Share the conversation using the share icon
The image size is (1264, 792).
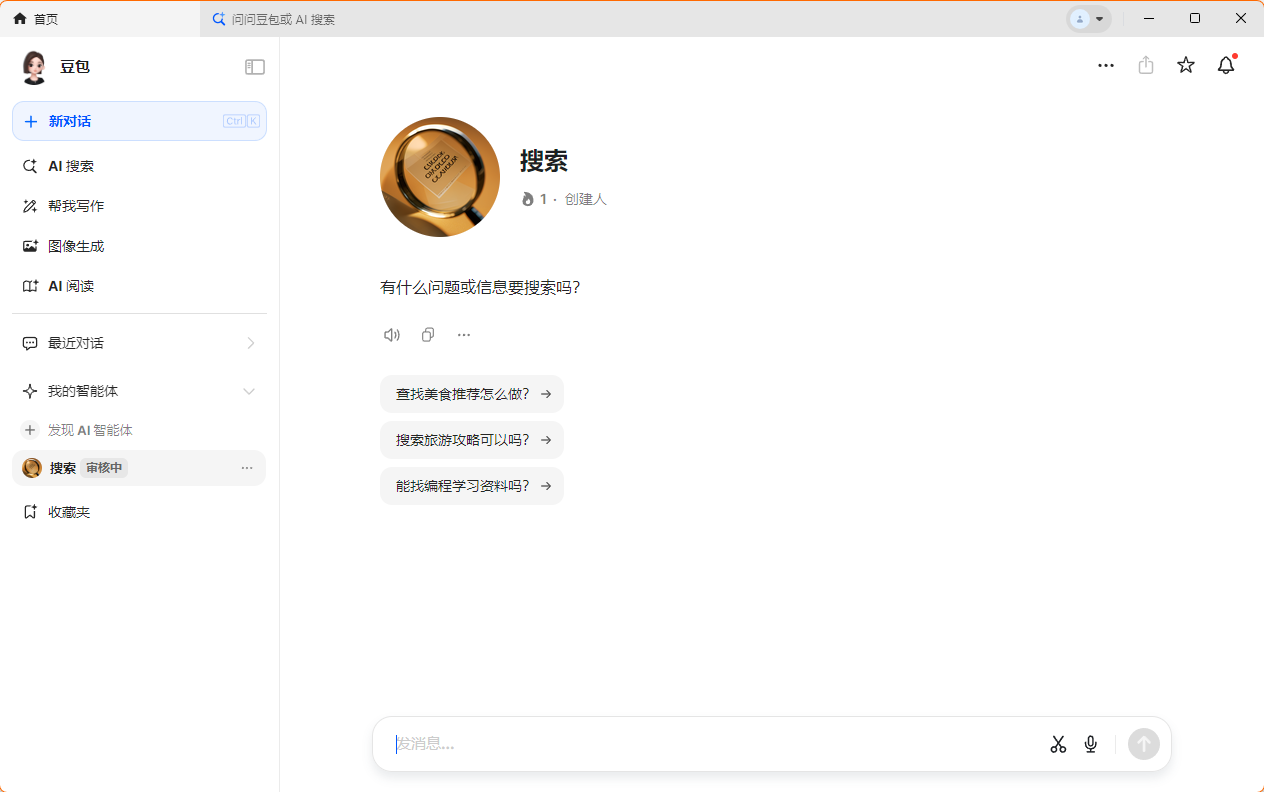point(1146,65)
